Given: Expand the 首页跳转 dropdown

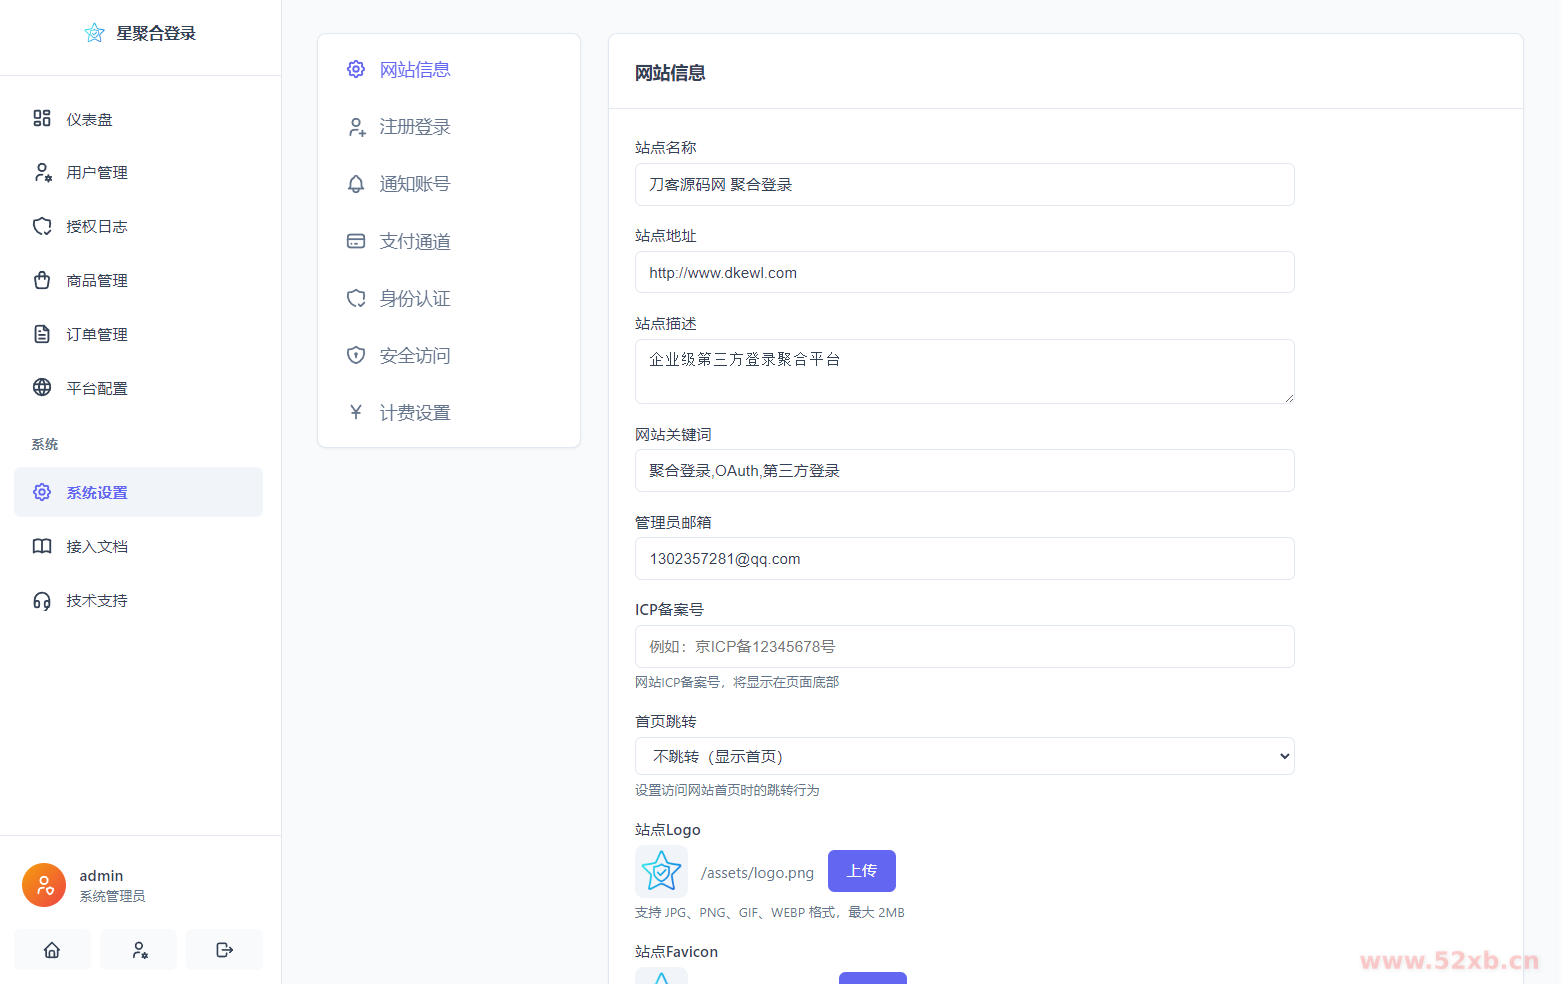Looking at the screenshot, I should [x=964, y=756].
